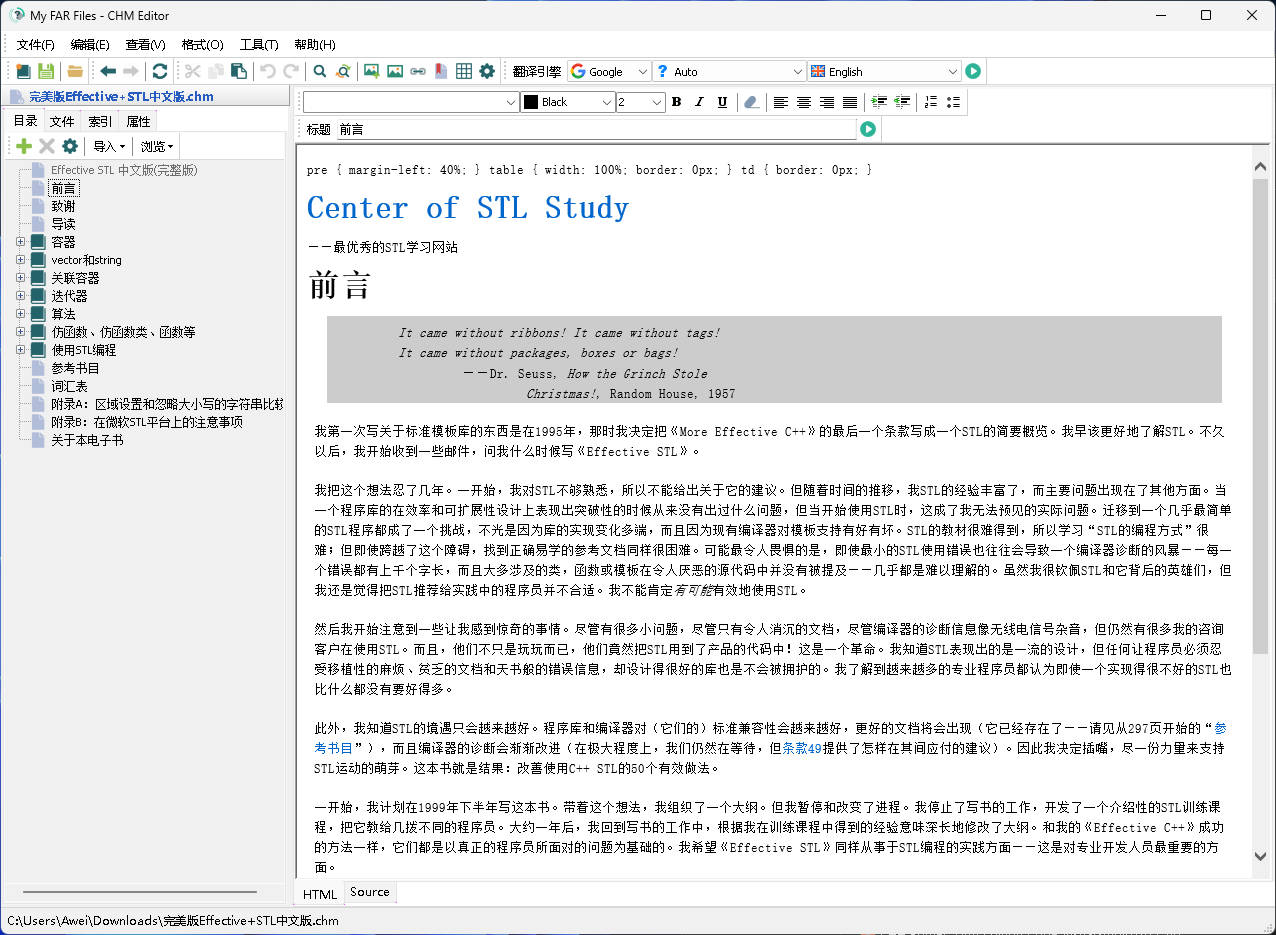Insert a hyperlink with chain icon
Image resolution: width=1276 pixels, height=935 pixels.
[418, 71]
